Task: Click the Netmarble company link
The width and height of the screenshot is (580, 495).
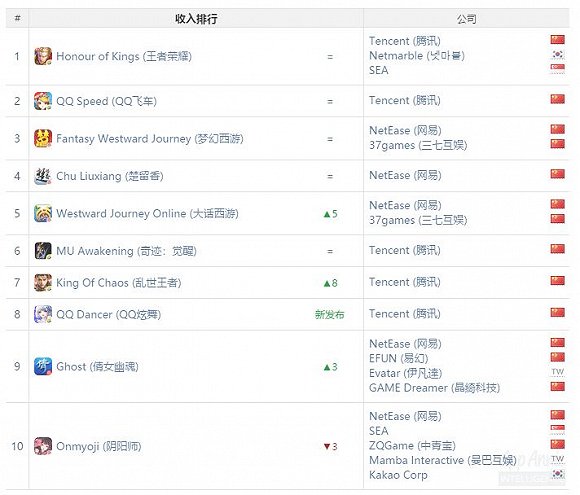Action: [x=417, y=55]
